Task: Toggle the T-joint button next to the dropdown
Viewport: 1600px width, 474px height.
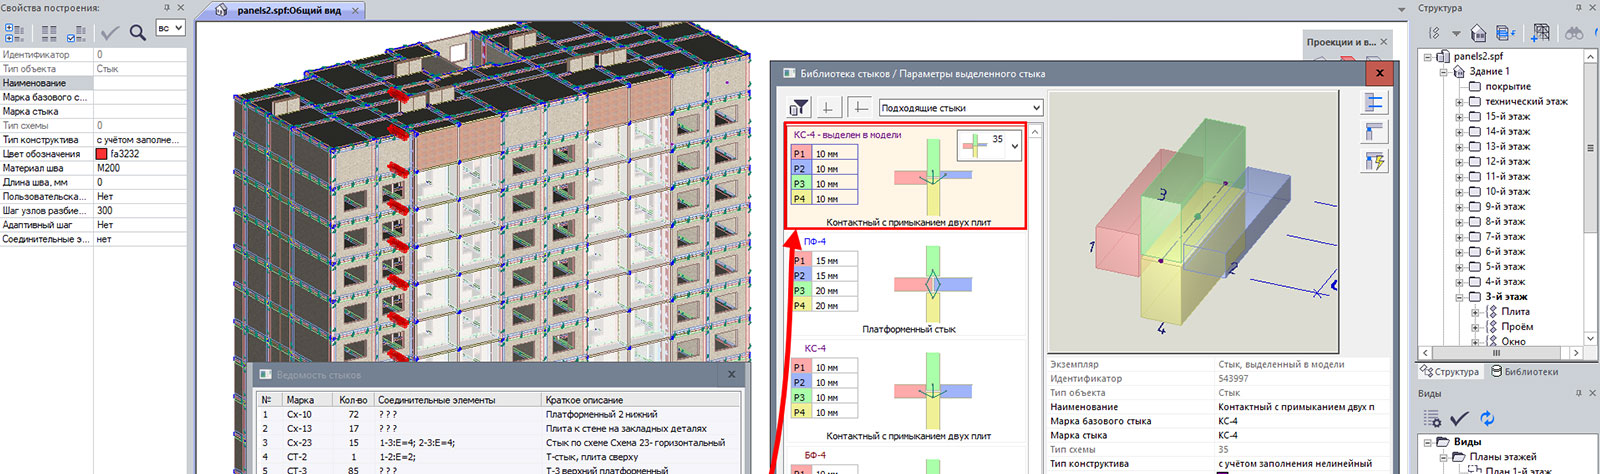Action: pyautogui.click(x=859, y=107)
